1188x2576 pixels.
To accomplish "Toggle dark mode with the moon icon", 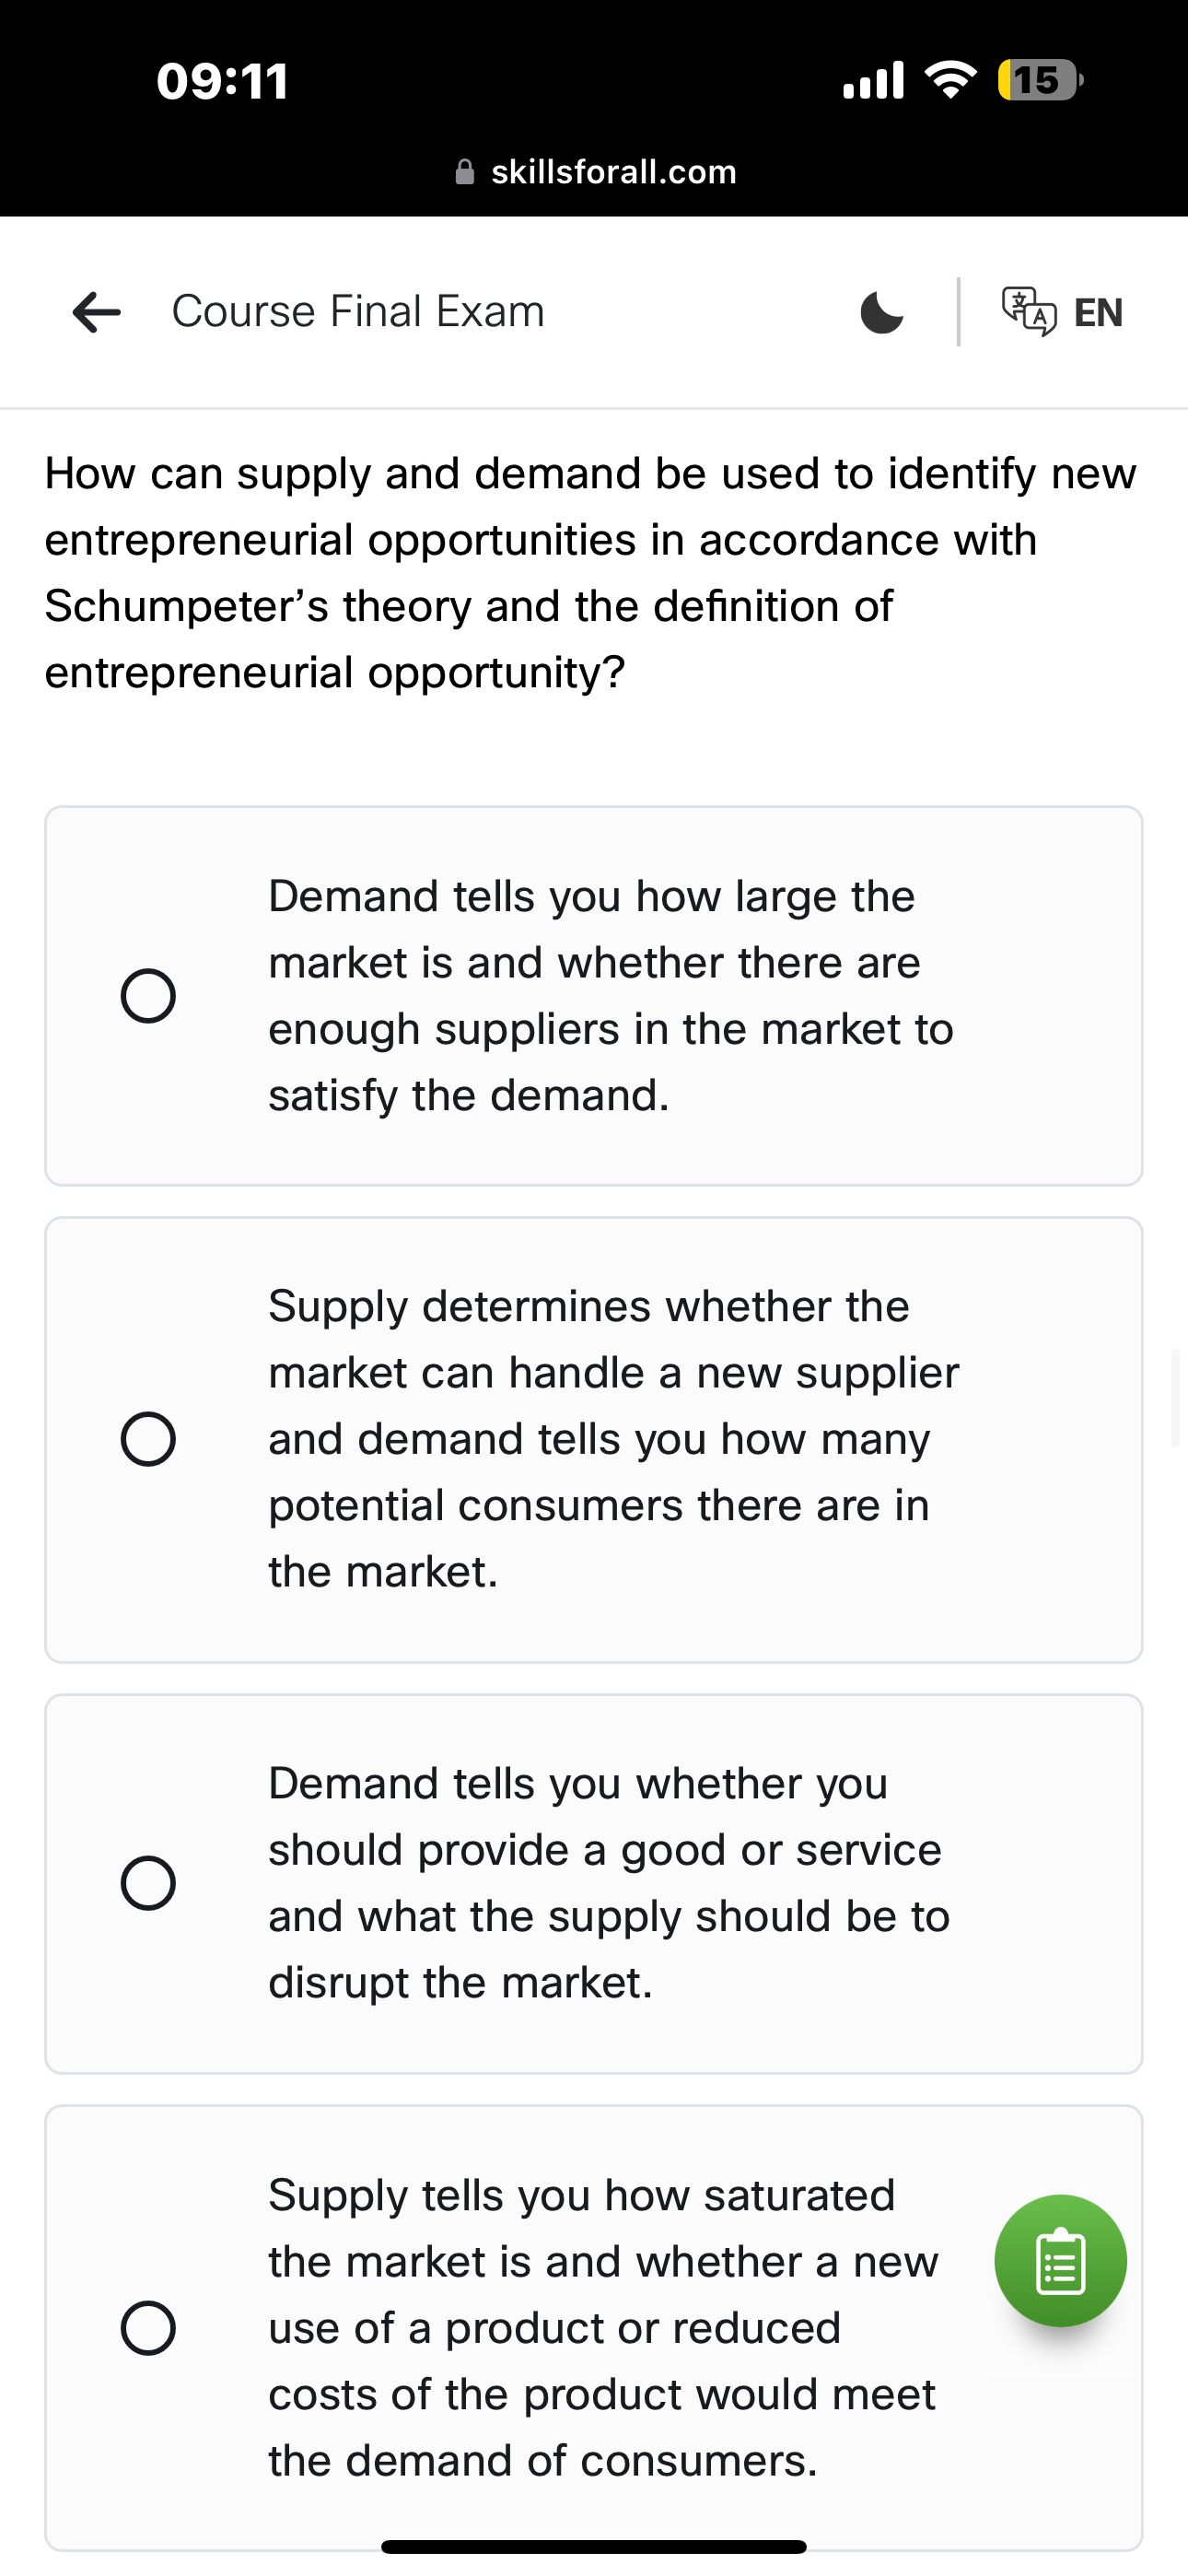I will pyautogui.click(x=881, y=311).
